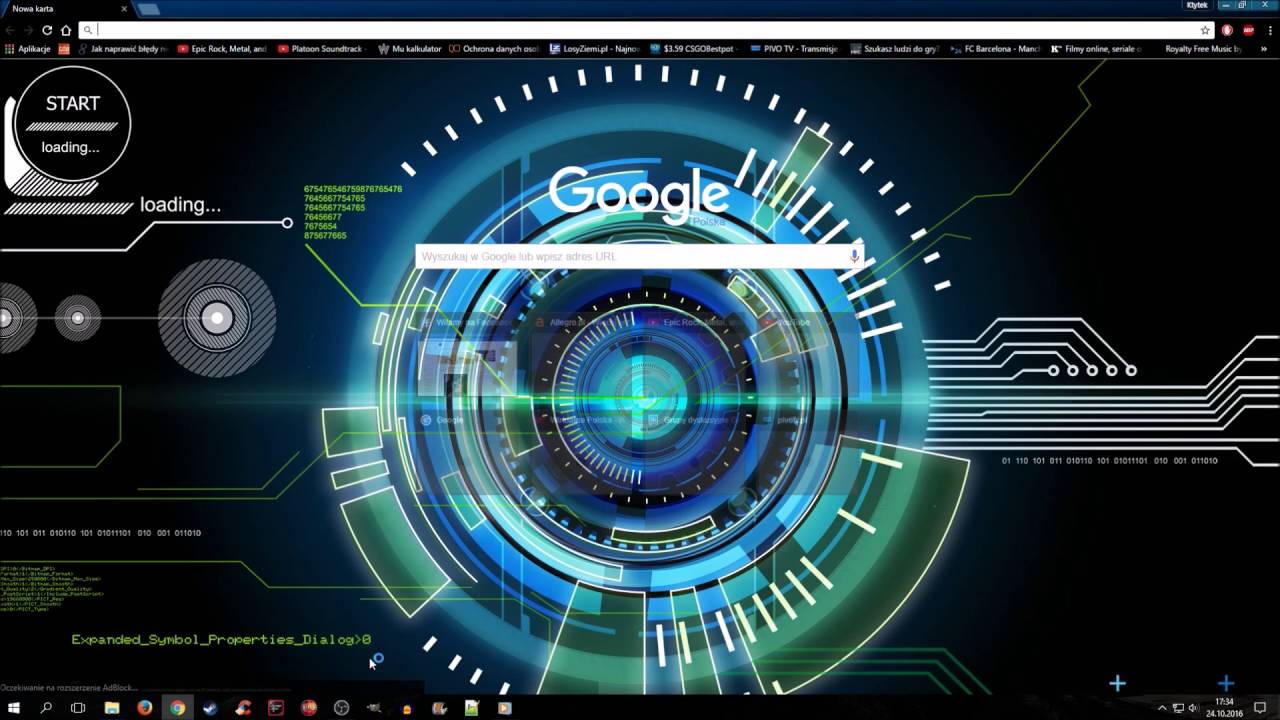
Task: Open 'Filmy online, seriale' bookmark
Action: point(1096,48)
